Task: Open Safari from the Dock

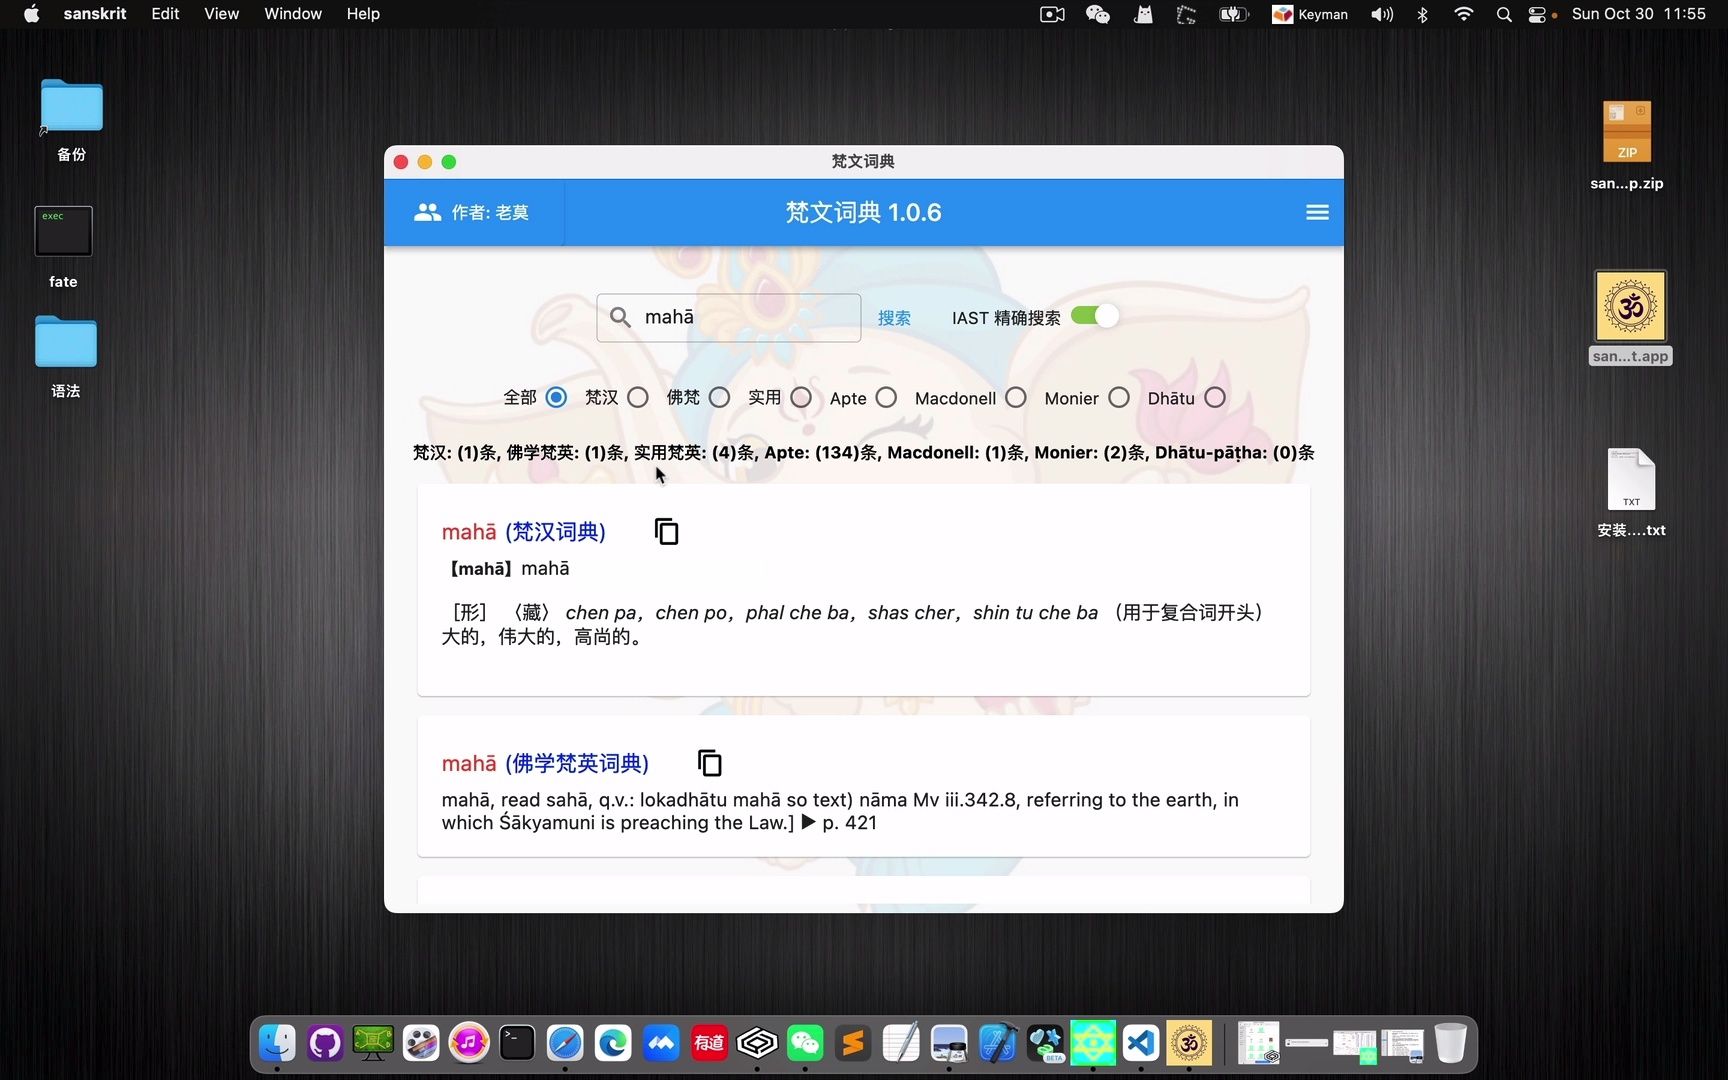Action: pyautogui.click(x=565, y=1042)
